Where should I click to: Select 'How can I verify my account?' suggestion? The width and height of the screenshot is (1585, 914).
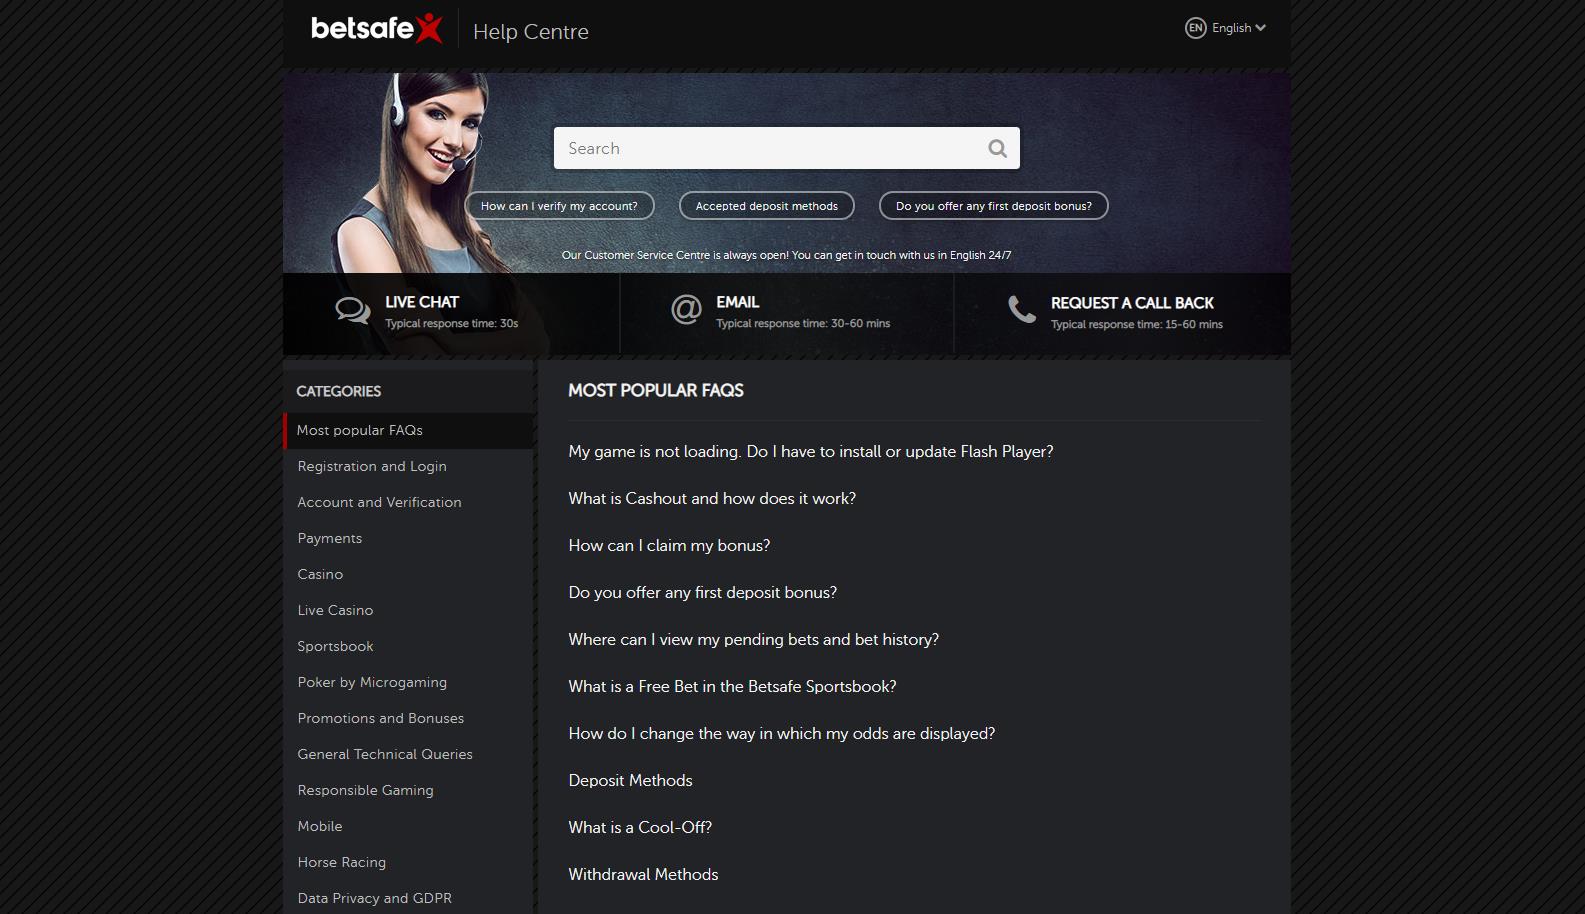tap(559, 206)
